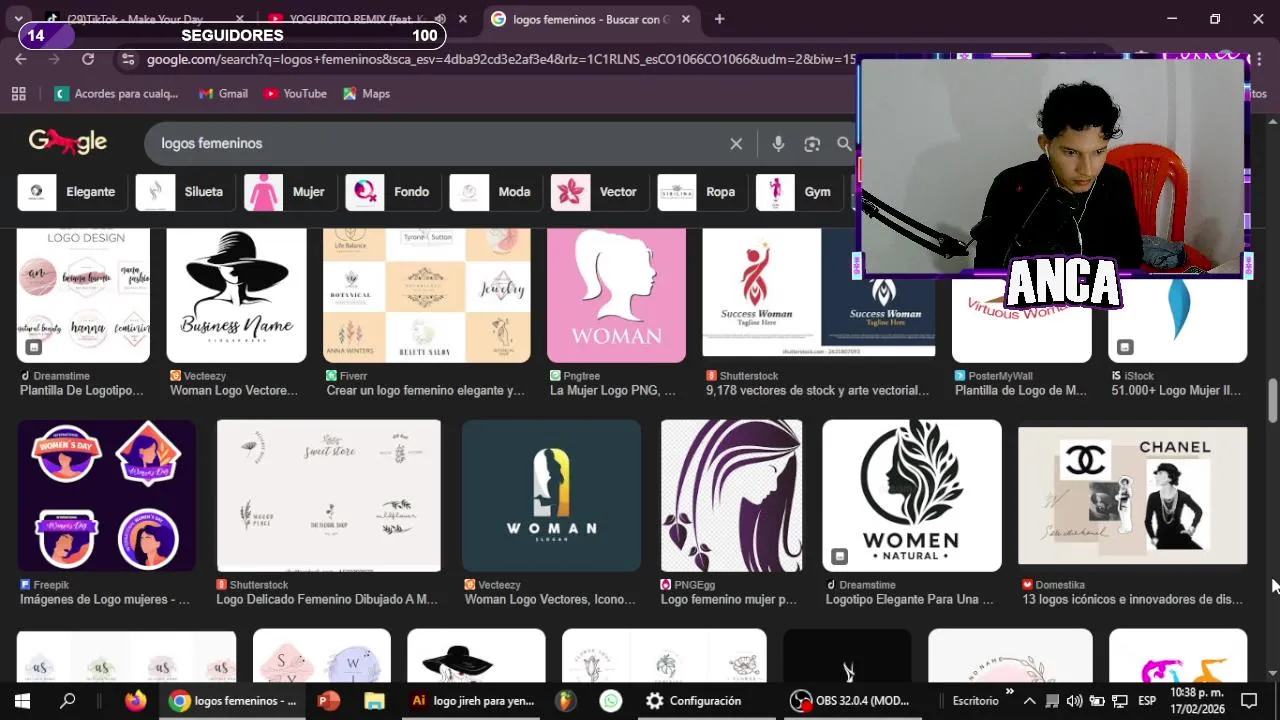
Task: Open the tab search dropdown
Action: pos(18,19)
